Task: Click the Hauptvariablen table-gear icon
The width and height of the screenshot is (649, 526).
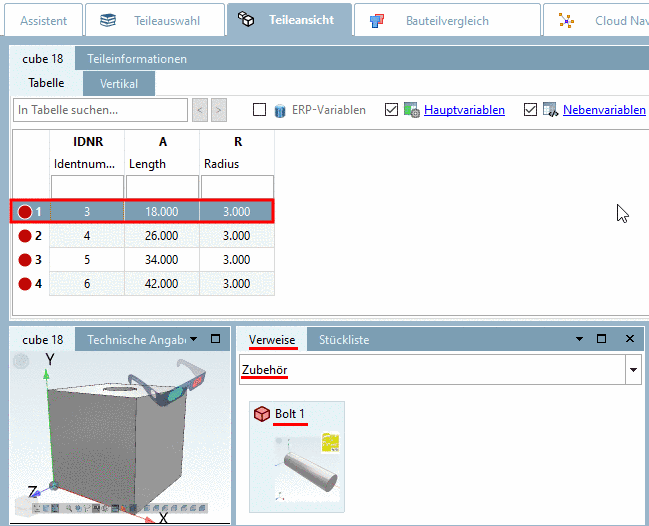Action: tap(411, 110)
